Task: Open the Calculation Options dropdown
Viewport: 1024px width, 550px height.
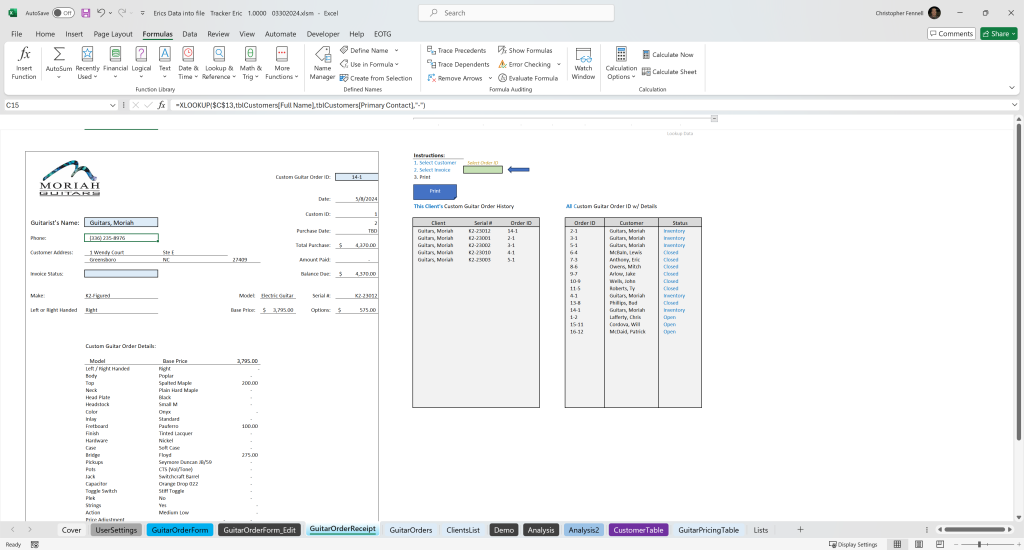Action: [621, 63]
